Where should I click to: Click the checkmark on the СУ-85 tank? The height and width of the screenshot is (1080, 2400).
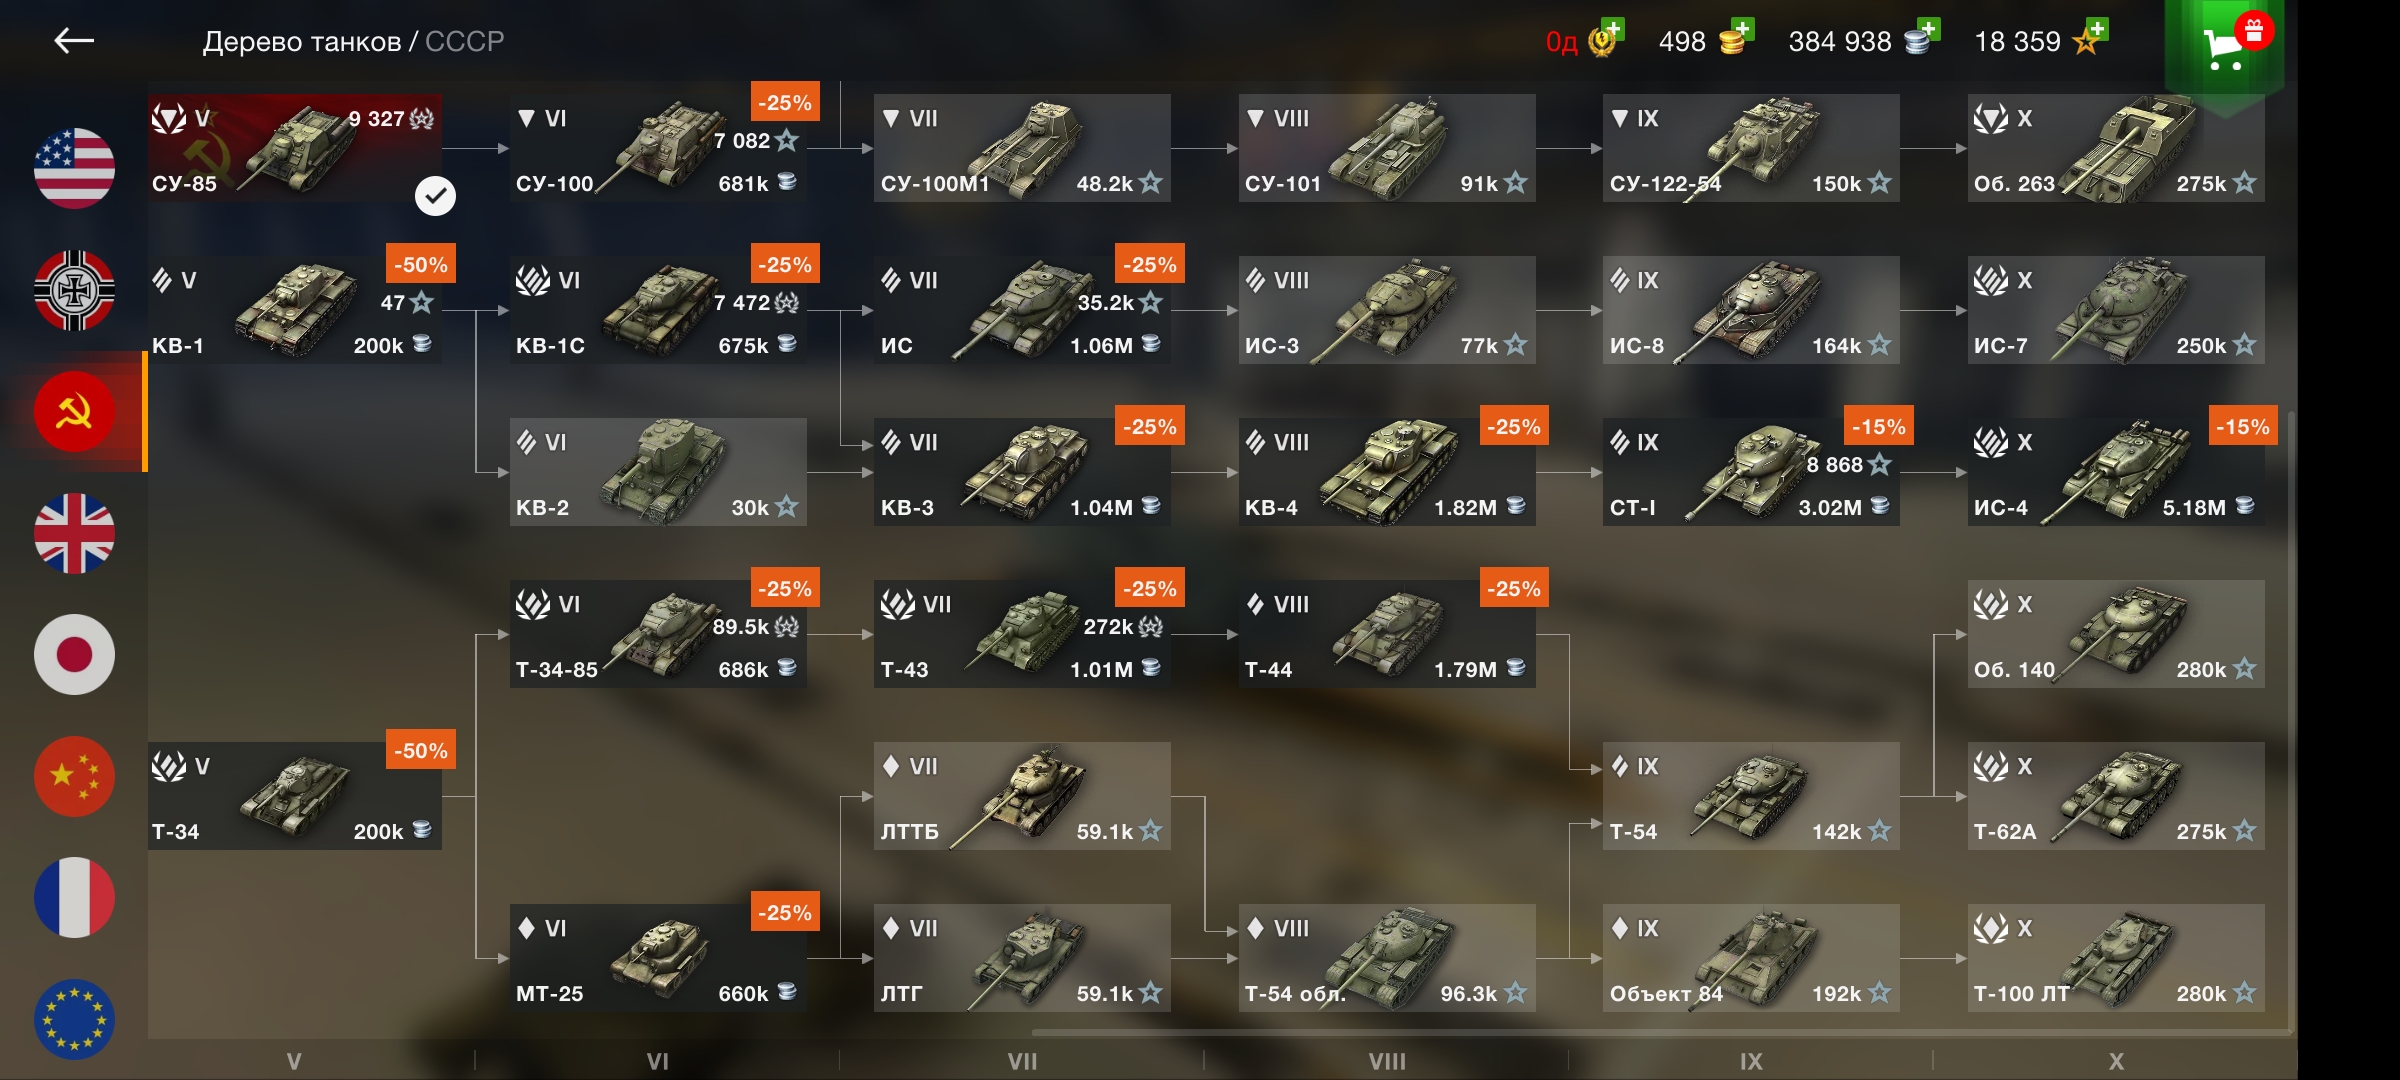click(435, 195)
